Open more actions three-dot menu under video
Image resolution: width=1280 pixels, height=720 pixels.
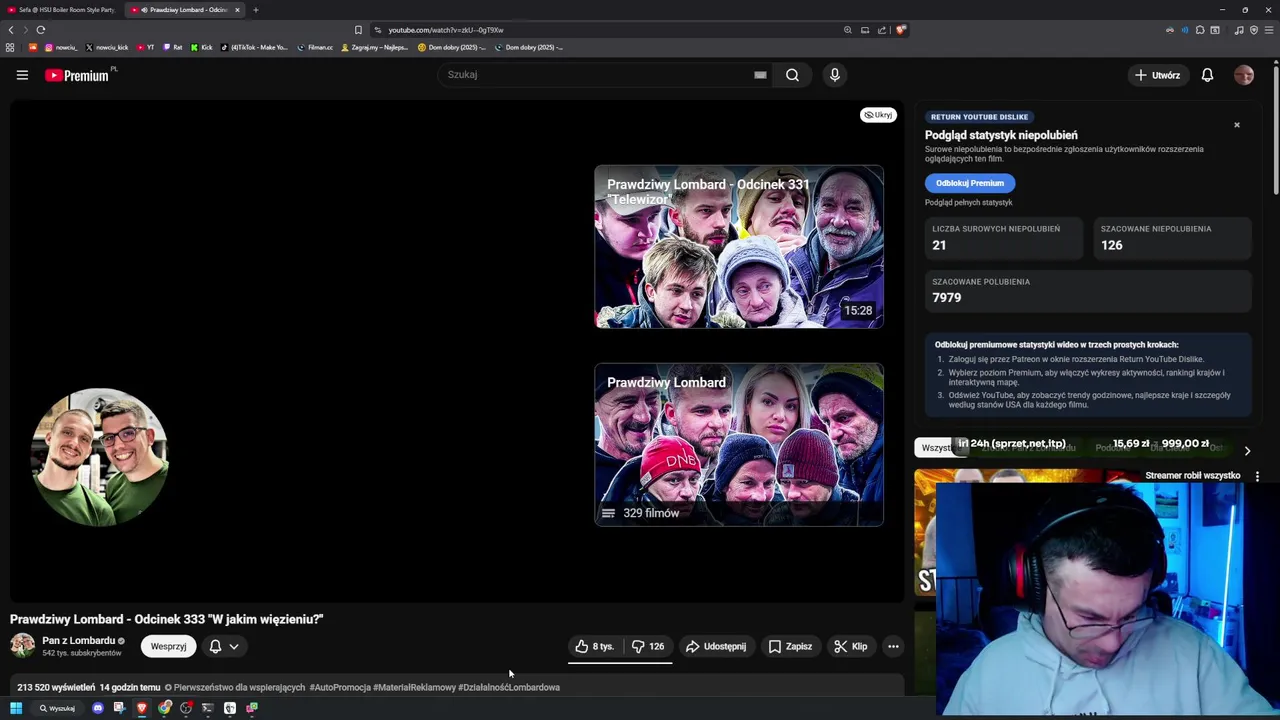coord(893,646)
